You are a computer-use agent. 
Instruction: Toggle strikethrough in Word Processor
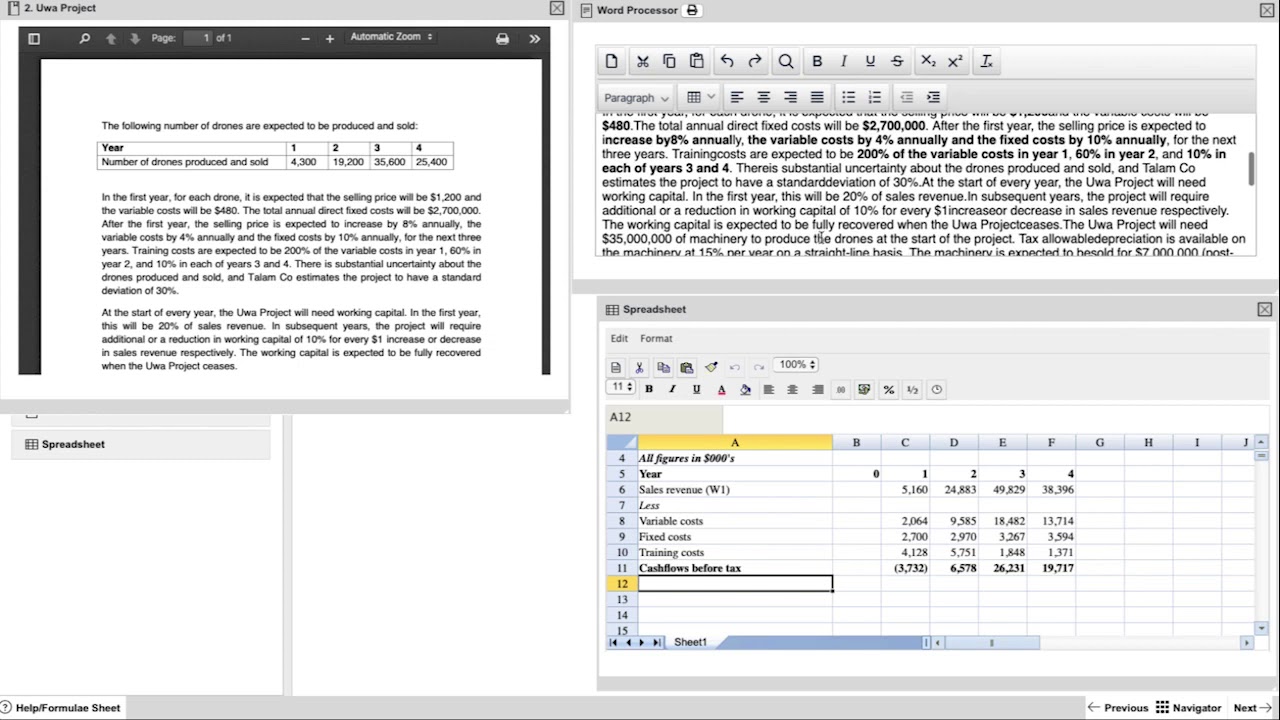(x=897, y=61)
